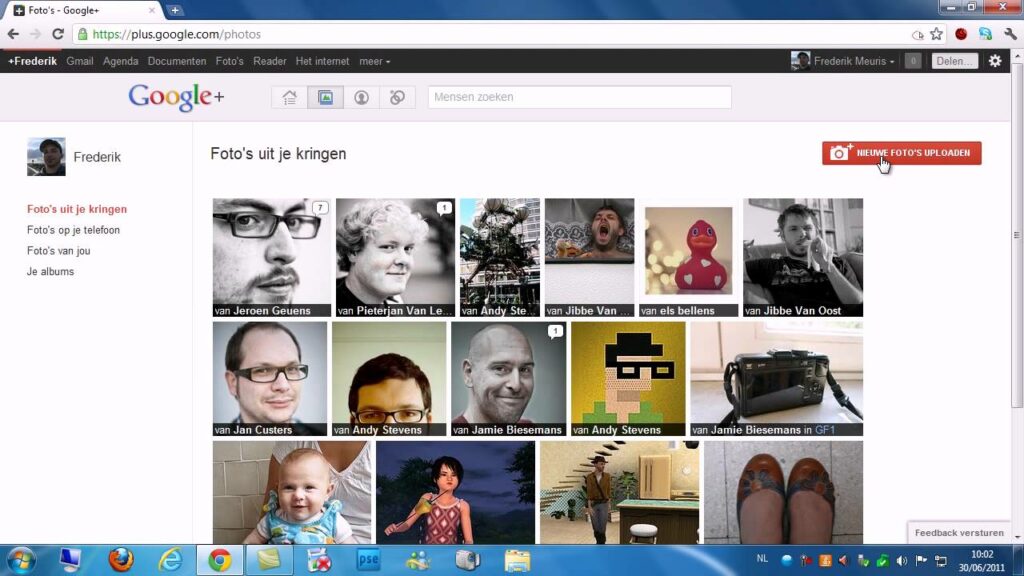Viewport: 1024px width, 576px height.
Task: Open the Google+ settings gear icon
Action: point(995,61)
